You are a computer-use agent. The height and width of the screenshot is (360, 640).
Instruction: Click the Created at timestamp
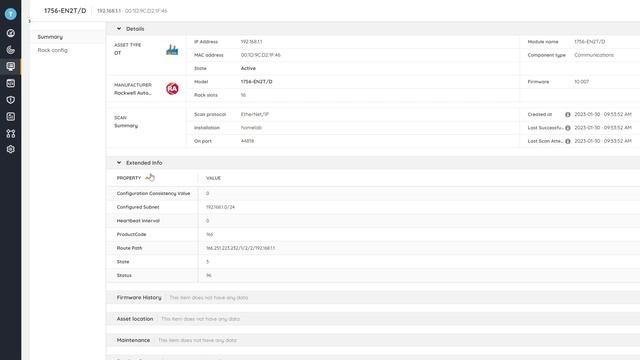point(603,115)
